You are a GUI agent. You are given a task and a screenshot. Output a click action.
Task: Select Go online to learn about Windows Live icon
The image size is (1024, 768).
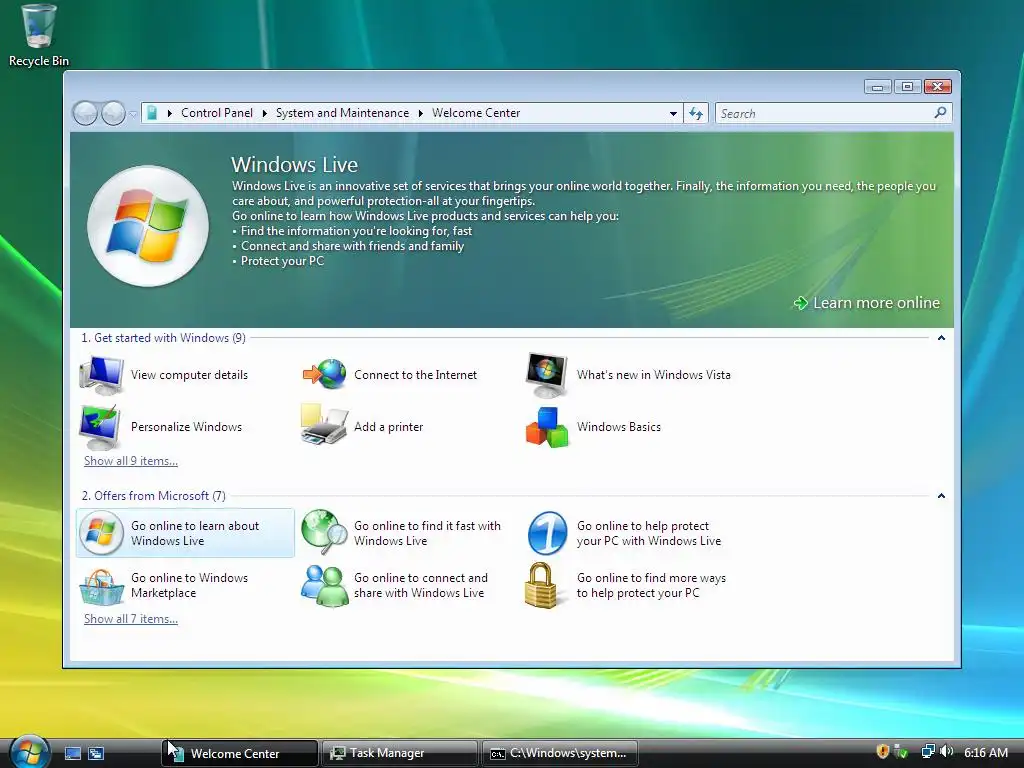tap(101, 533)
